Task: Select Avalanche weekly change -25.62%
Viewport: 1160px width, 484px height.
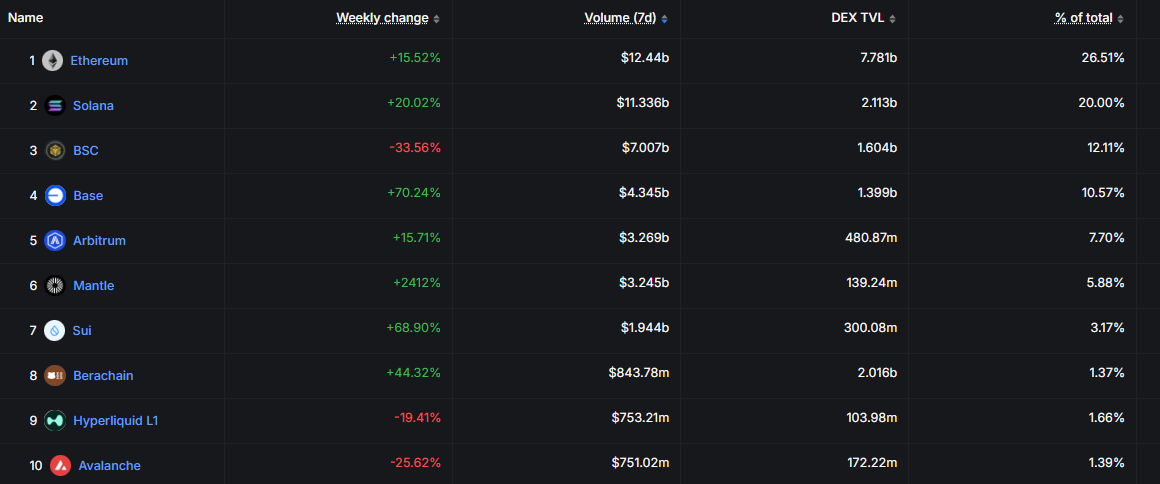Action: pyautogui.click(x=416, y=463)
